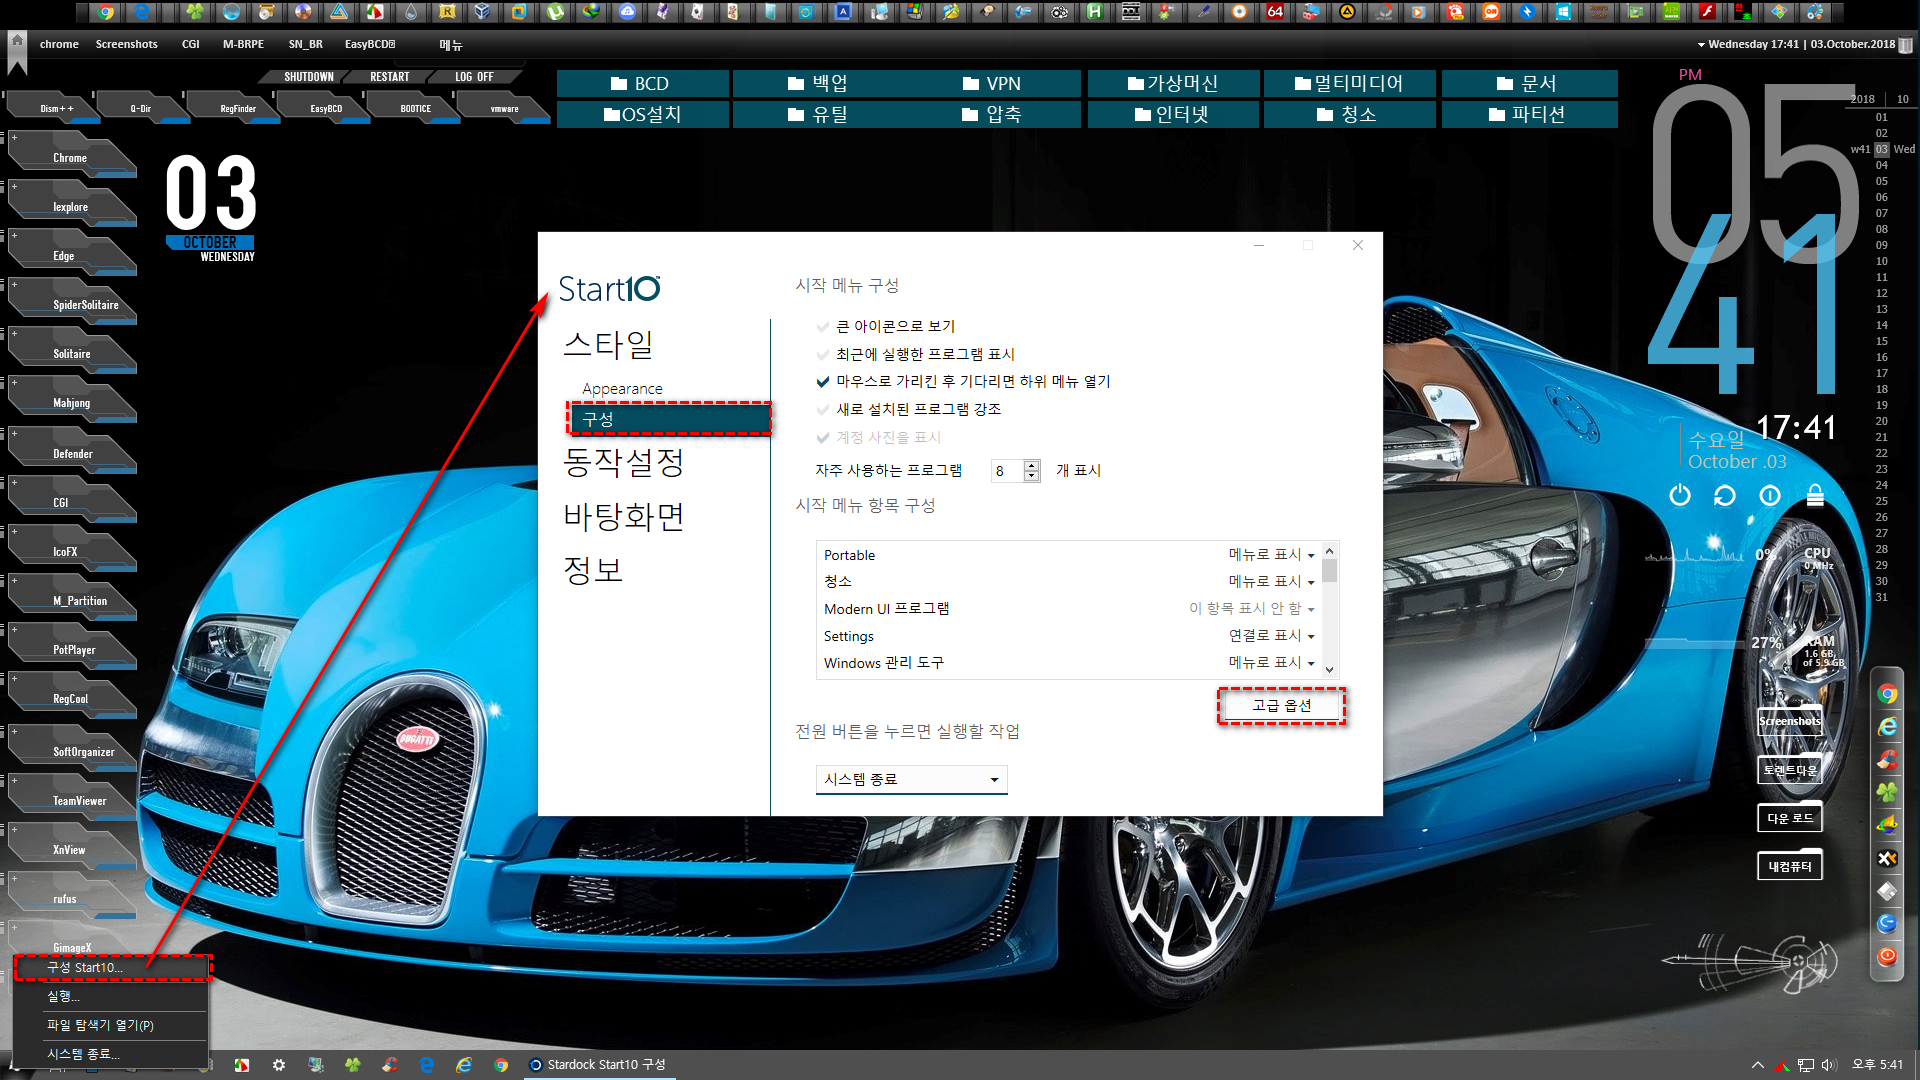Open dropdown for Modern UI 프로그램 item
This screenshot has width=1920, height=1080.
coord(1251,609)
